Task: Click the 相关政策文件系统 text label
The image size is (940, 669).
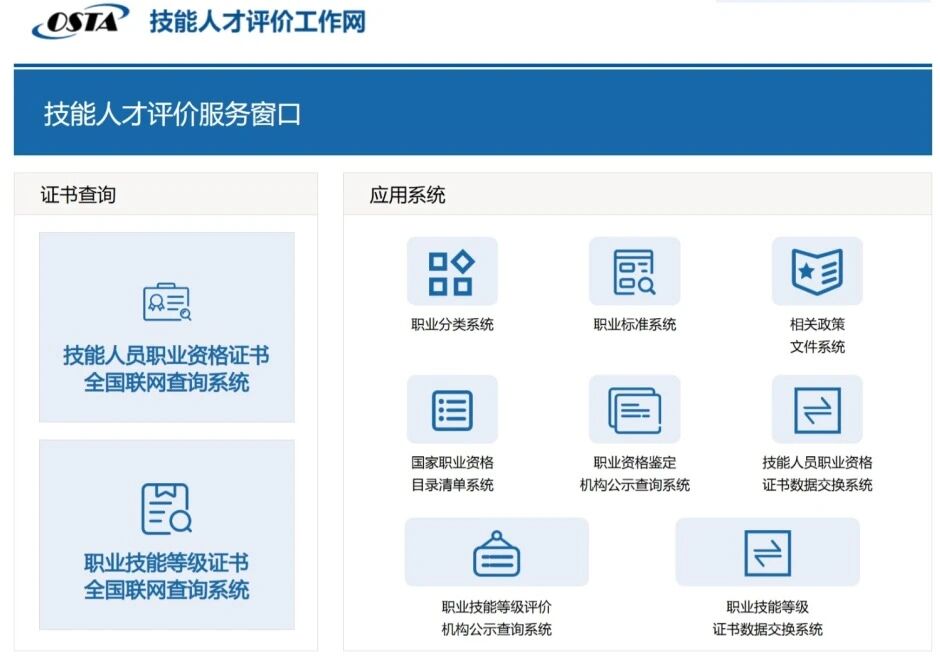Action: 817,336
